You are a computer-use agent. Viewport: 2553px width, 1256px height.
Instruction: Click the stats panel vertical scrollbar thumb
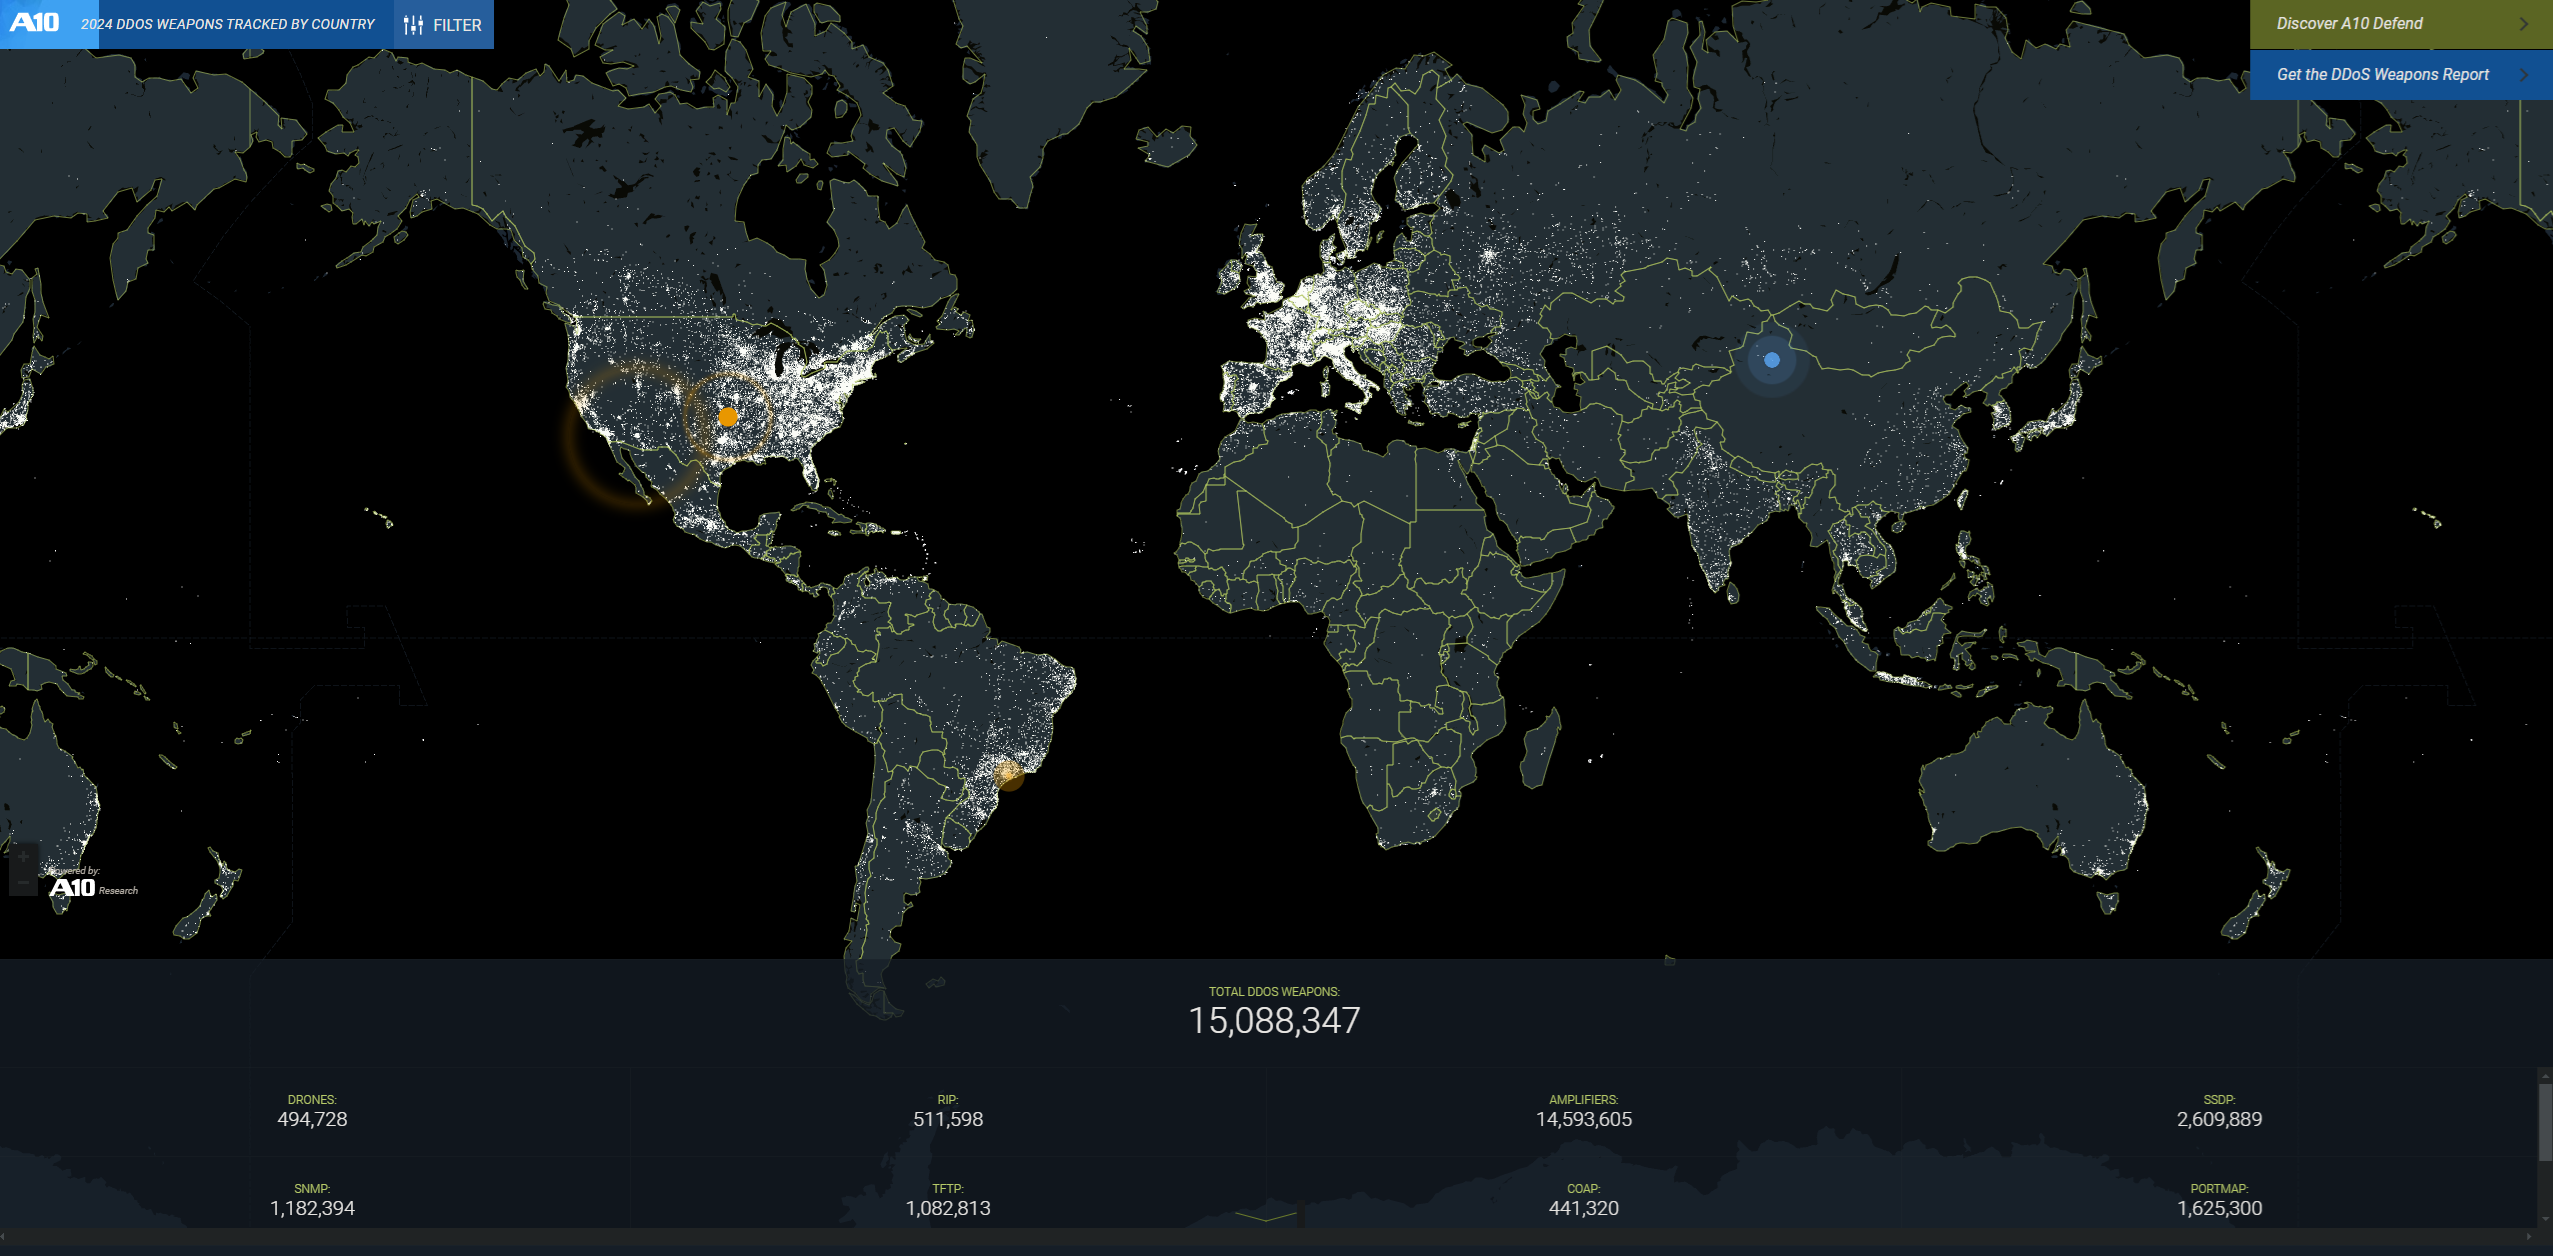tap(2545, 1120)
